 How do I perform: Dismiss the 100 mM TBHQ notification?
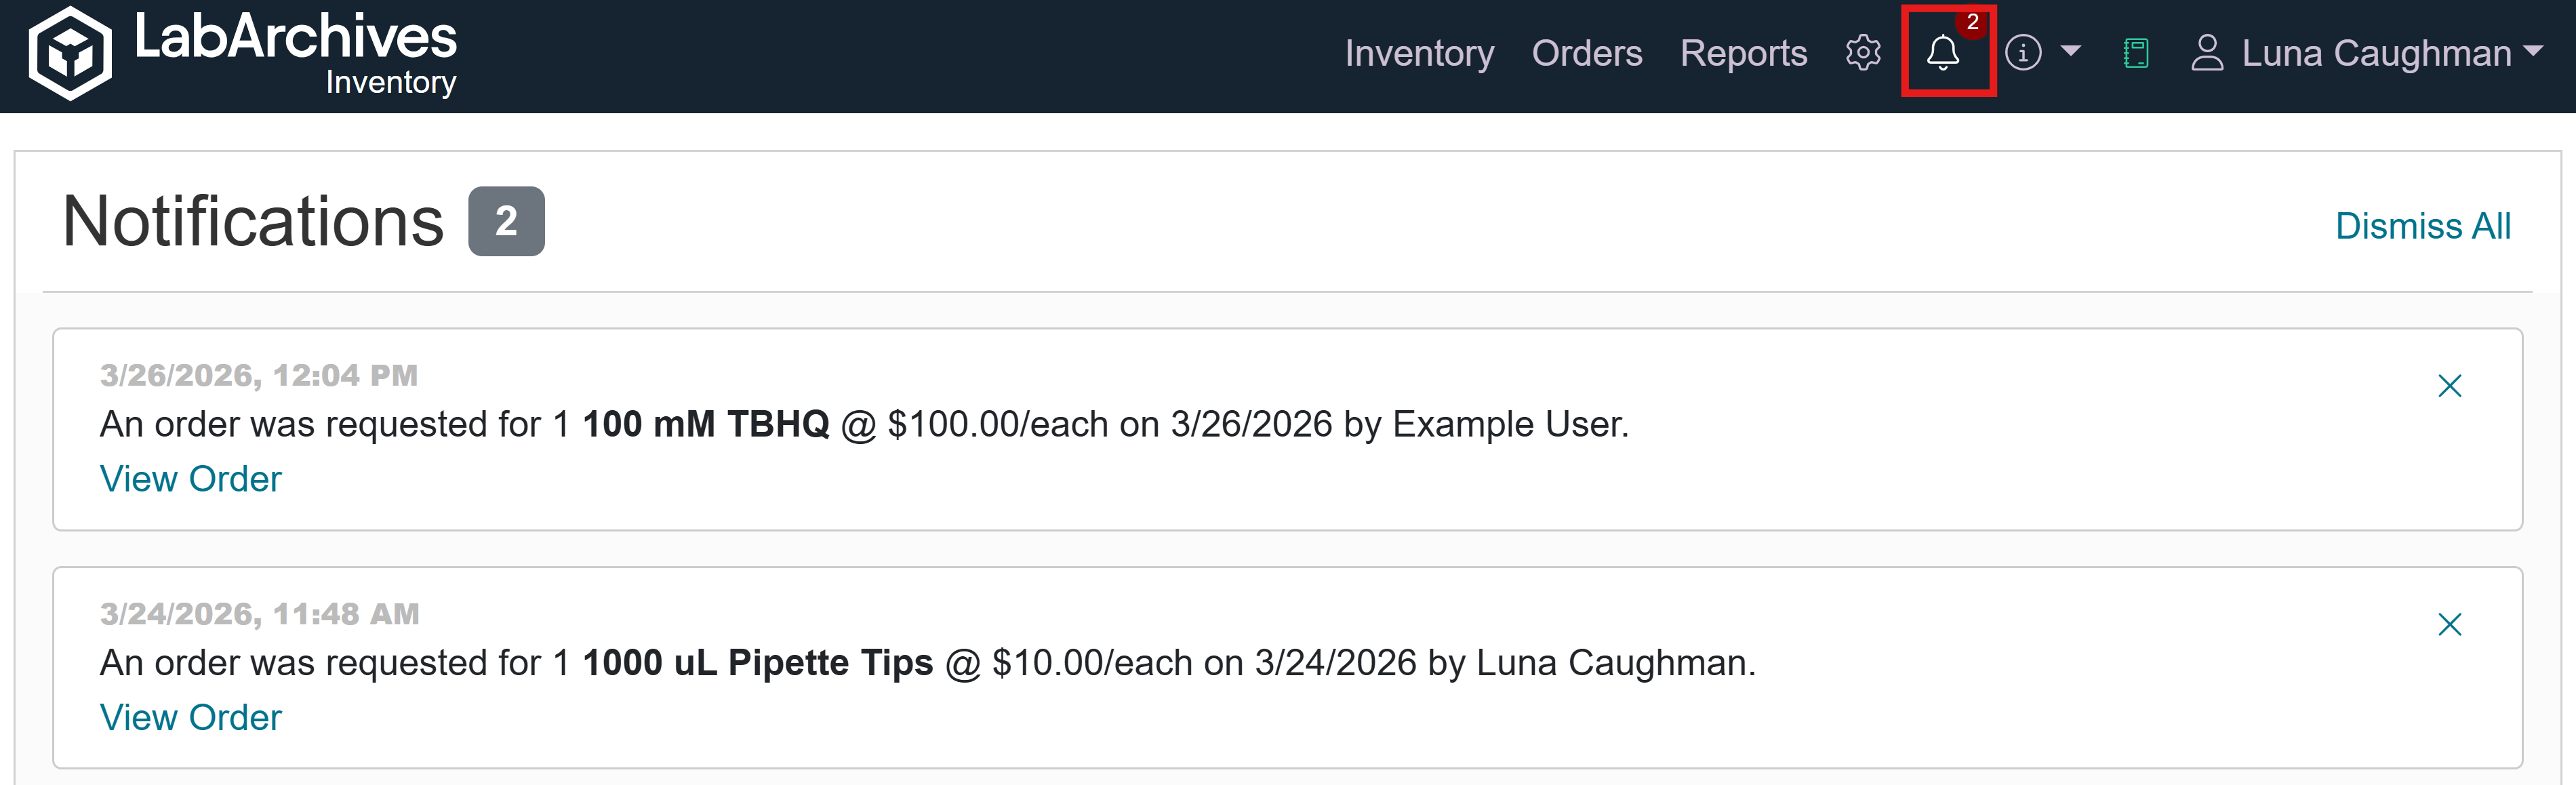click(x=2449, y=386)
